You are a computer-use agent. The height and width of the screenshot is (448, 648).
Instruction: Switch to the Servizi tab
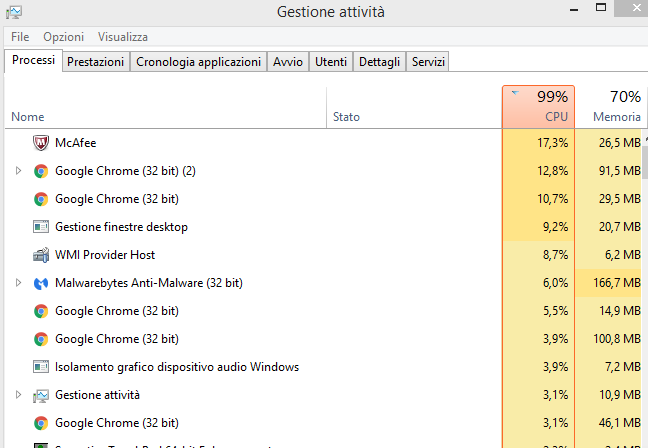point(428,62)
